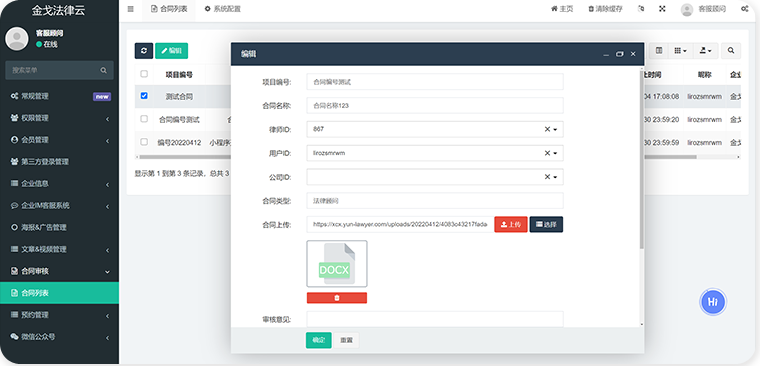Click the 审核意见 input field
Screen dimensions: 760x366
[x=435, y=319]
